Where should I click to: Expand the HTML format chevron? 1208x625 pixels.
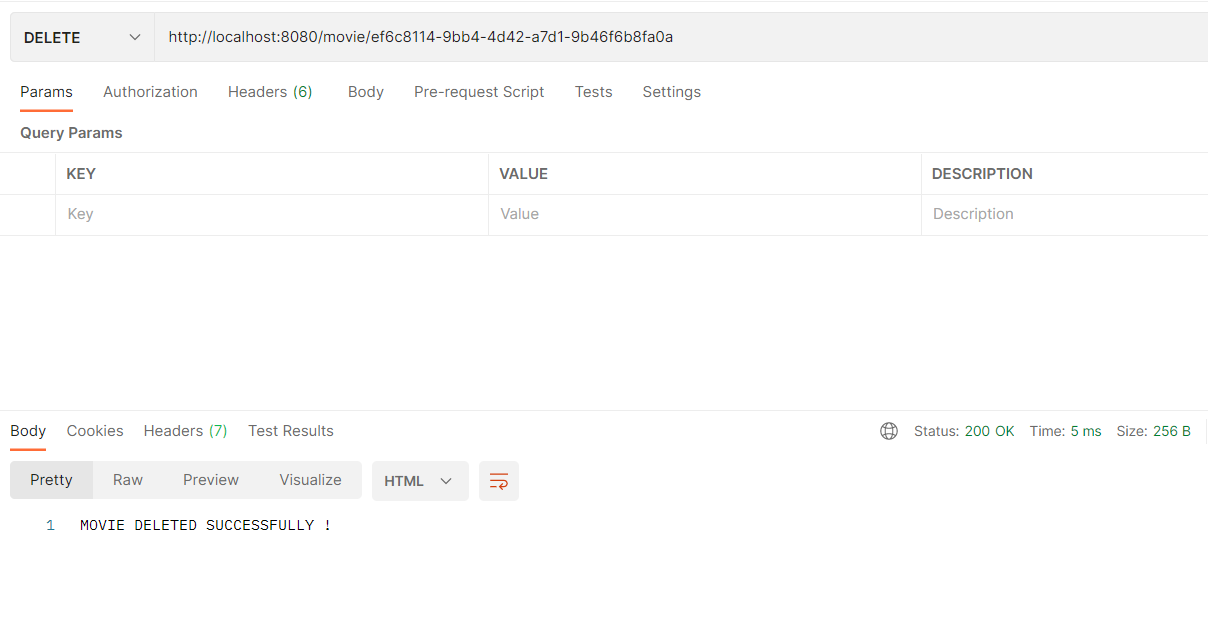[446, 481]
